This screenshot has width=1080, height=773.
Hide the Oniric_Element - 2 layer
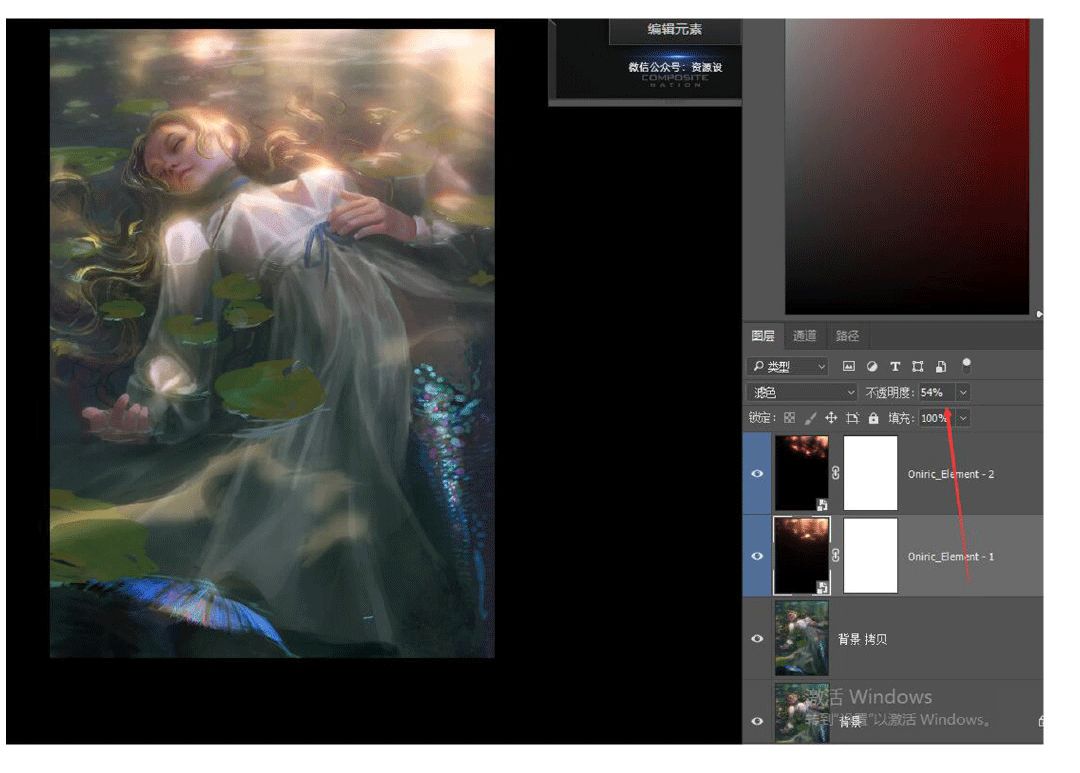[757, 473]
